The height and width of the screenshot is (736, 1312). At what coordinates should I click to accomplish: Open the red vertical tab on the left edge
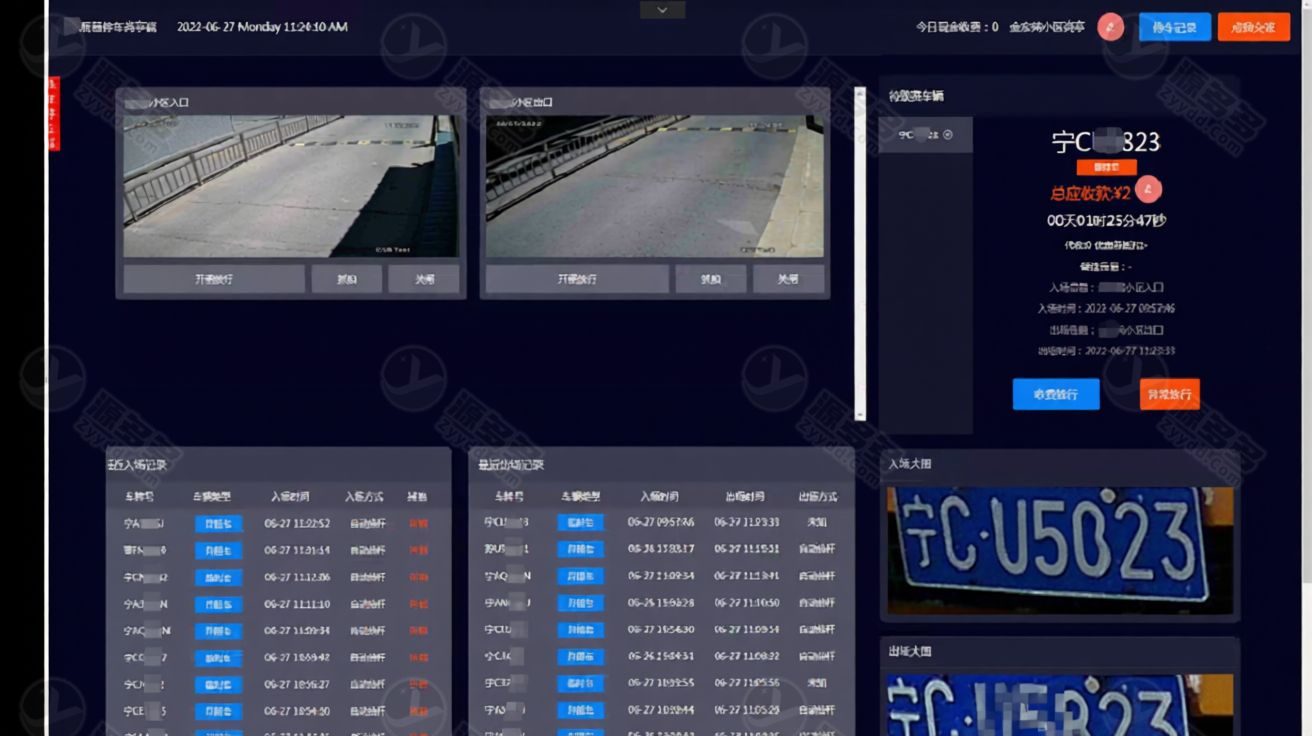pos(54,113)
